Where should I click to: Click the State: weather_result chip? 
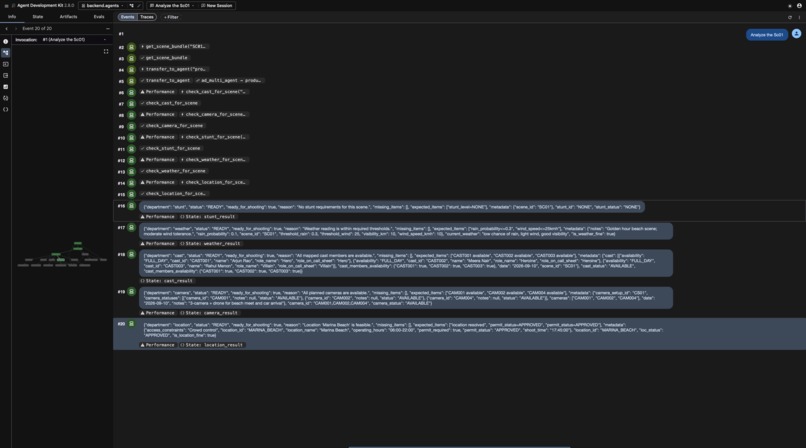[x=210, y=244]
